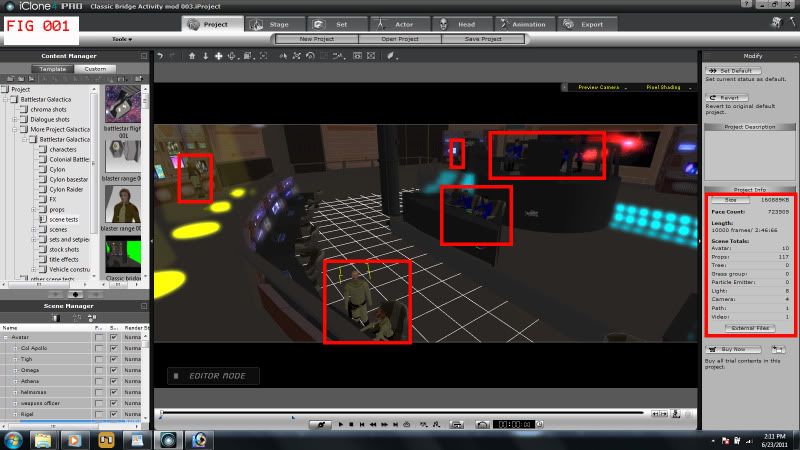Click the leaf-shaped tool icon in toolbar

391,56
